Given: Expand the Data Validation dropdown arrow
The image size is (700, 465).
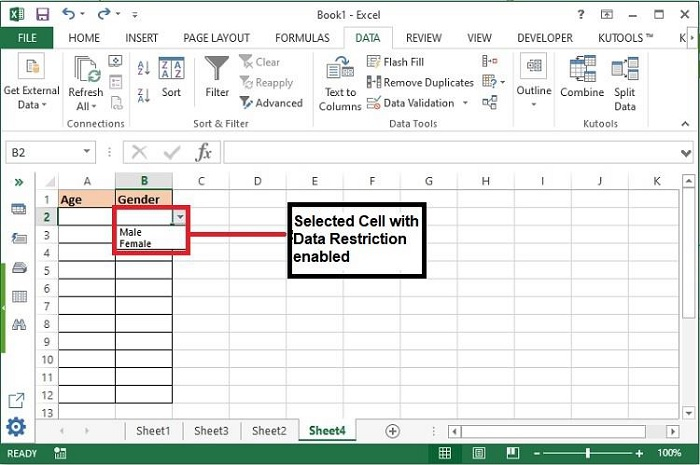Looking at the screenshot, I should tap(465, 103).
